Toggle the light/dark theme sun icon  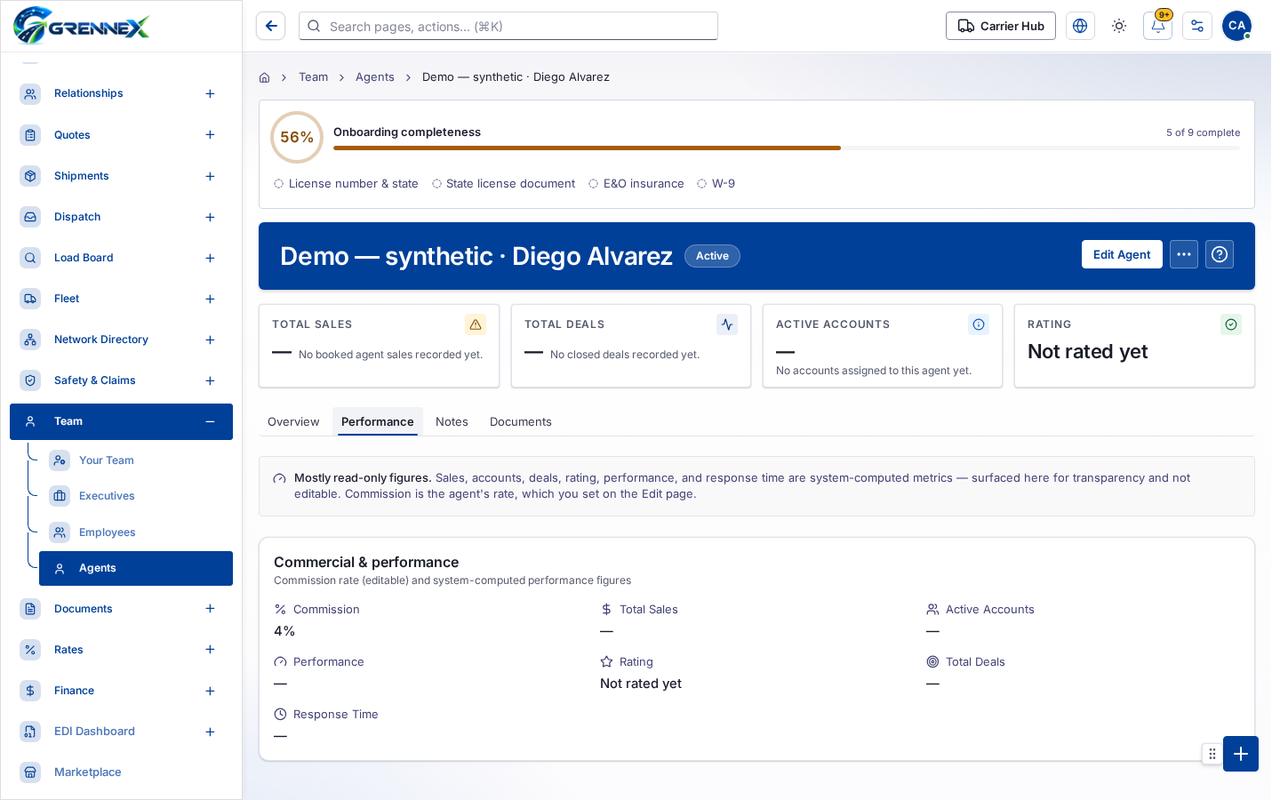[x=1119, y=26]
